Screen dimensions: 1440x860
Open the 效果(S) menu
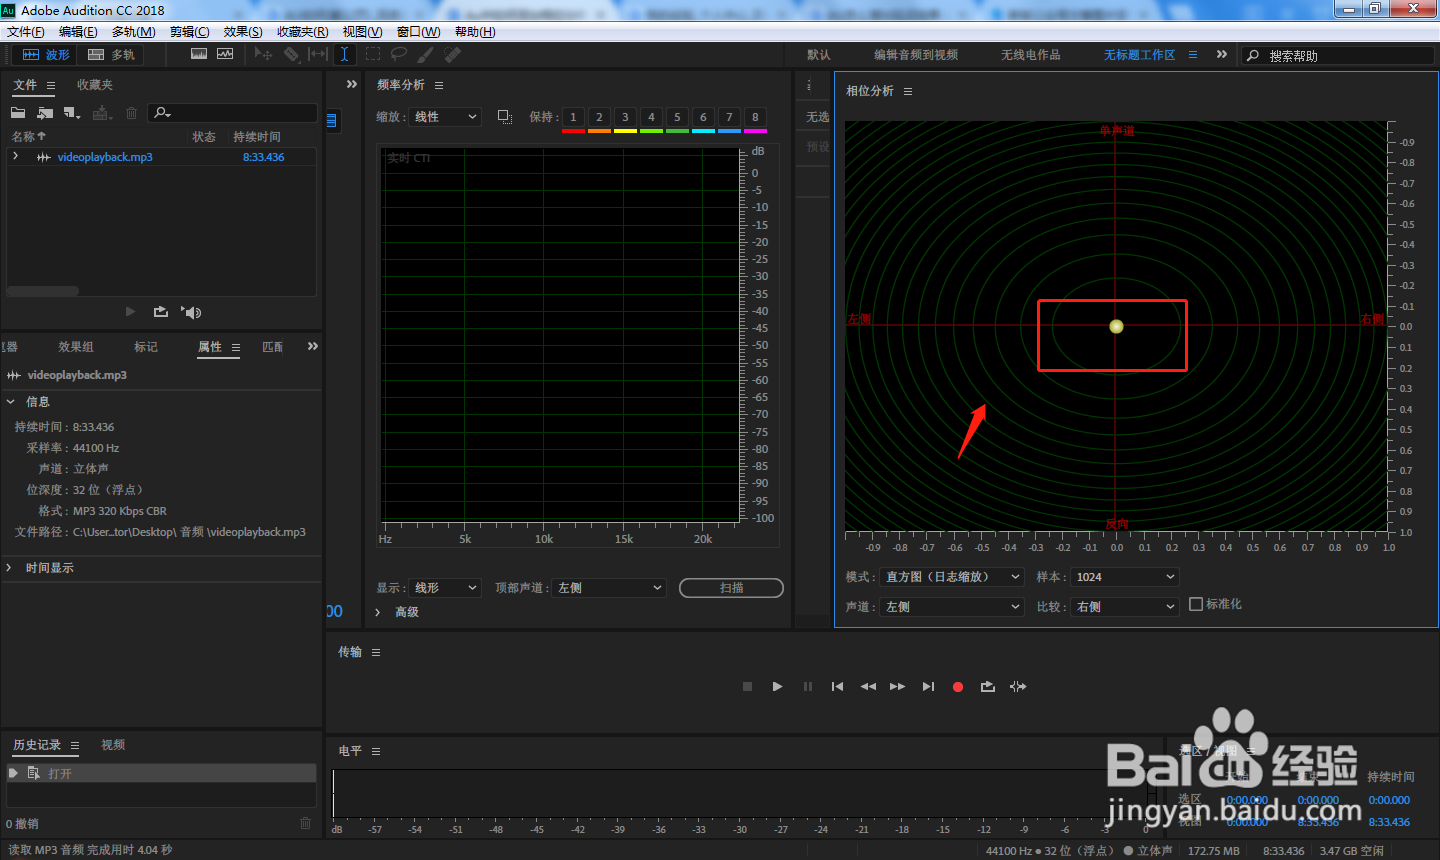243,32
